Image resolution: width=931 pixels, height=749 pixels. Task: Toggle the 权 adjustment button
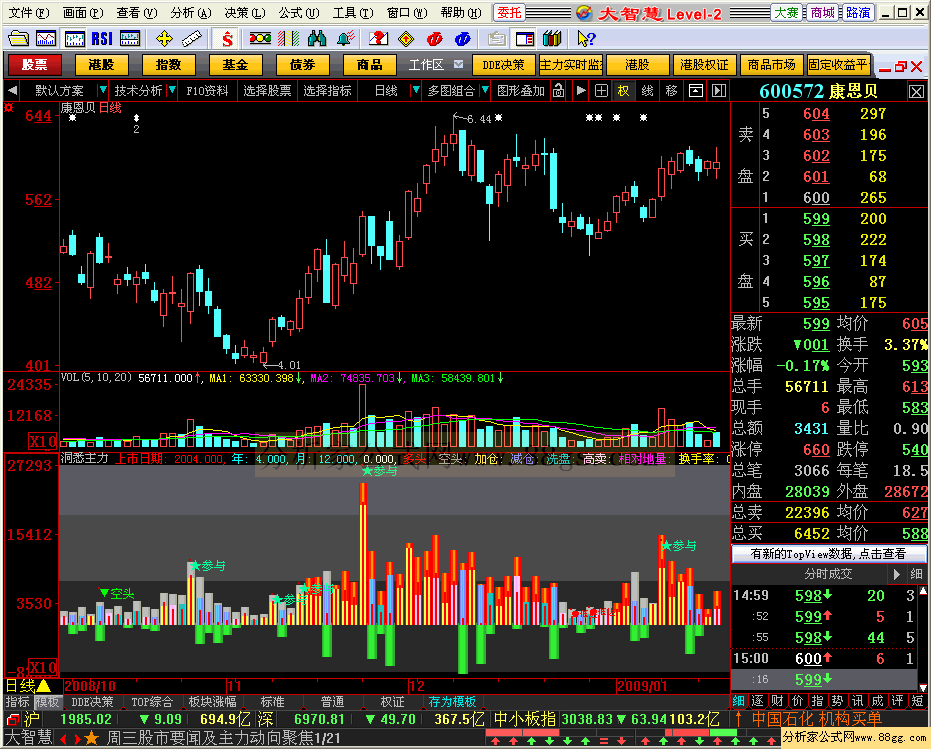(623, 91)
